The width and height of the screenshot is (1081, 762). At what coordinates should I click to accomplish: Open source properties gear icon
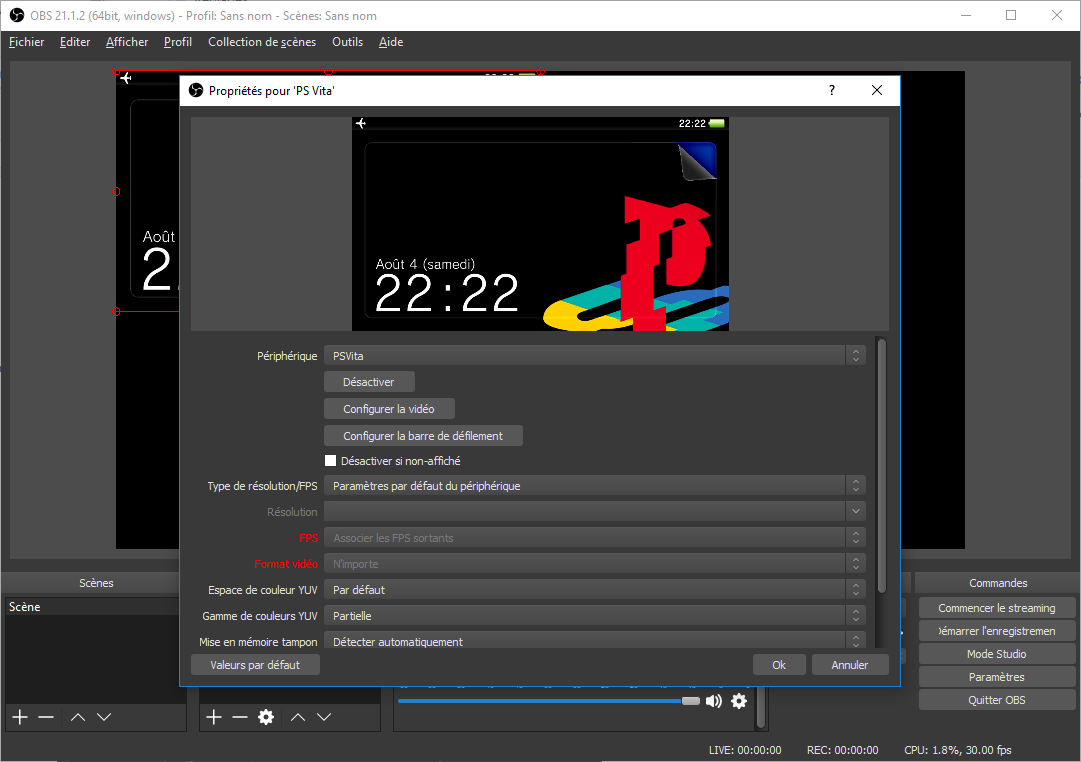pos(266,717)
